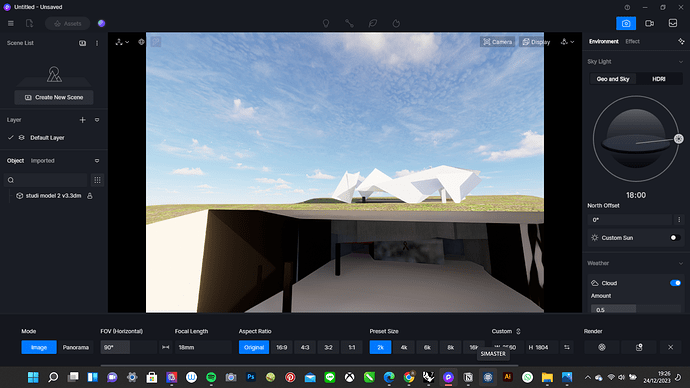Click the North Offset value field
This screenshot has width=690, height=388.
click(x=629, y=220)
